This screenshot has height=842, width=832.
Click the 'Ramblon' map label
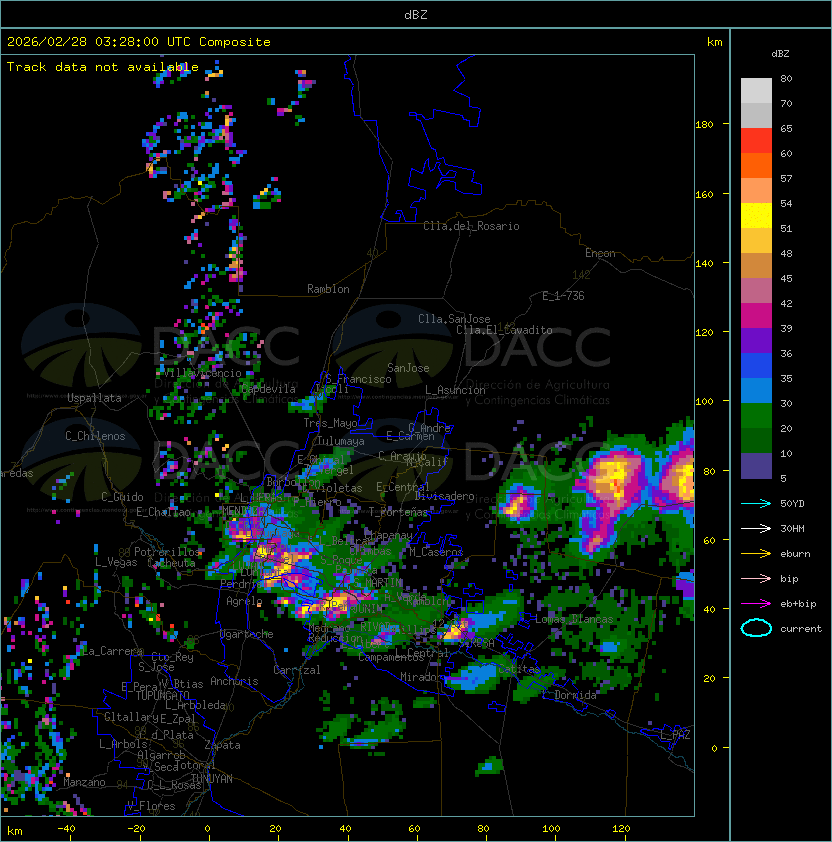(x=328, y=289)
